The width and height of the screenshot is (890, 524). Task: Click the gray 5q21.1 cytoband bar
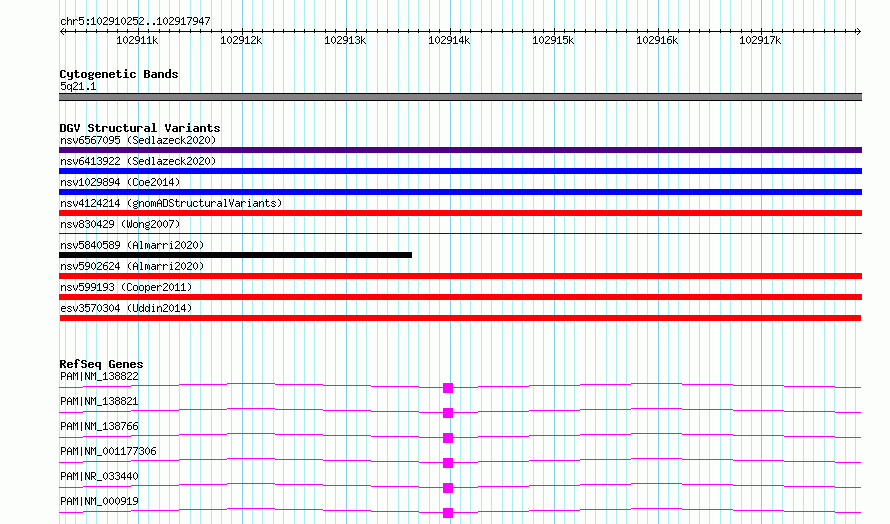460,97
